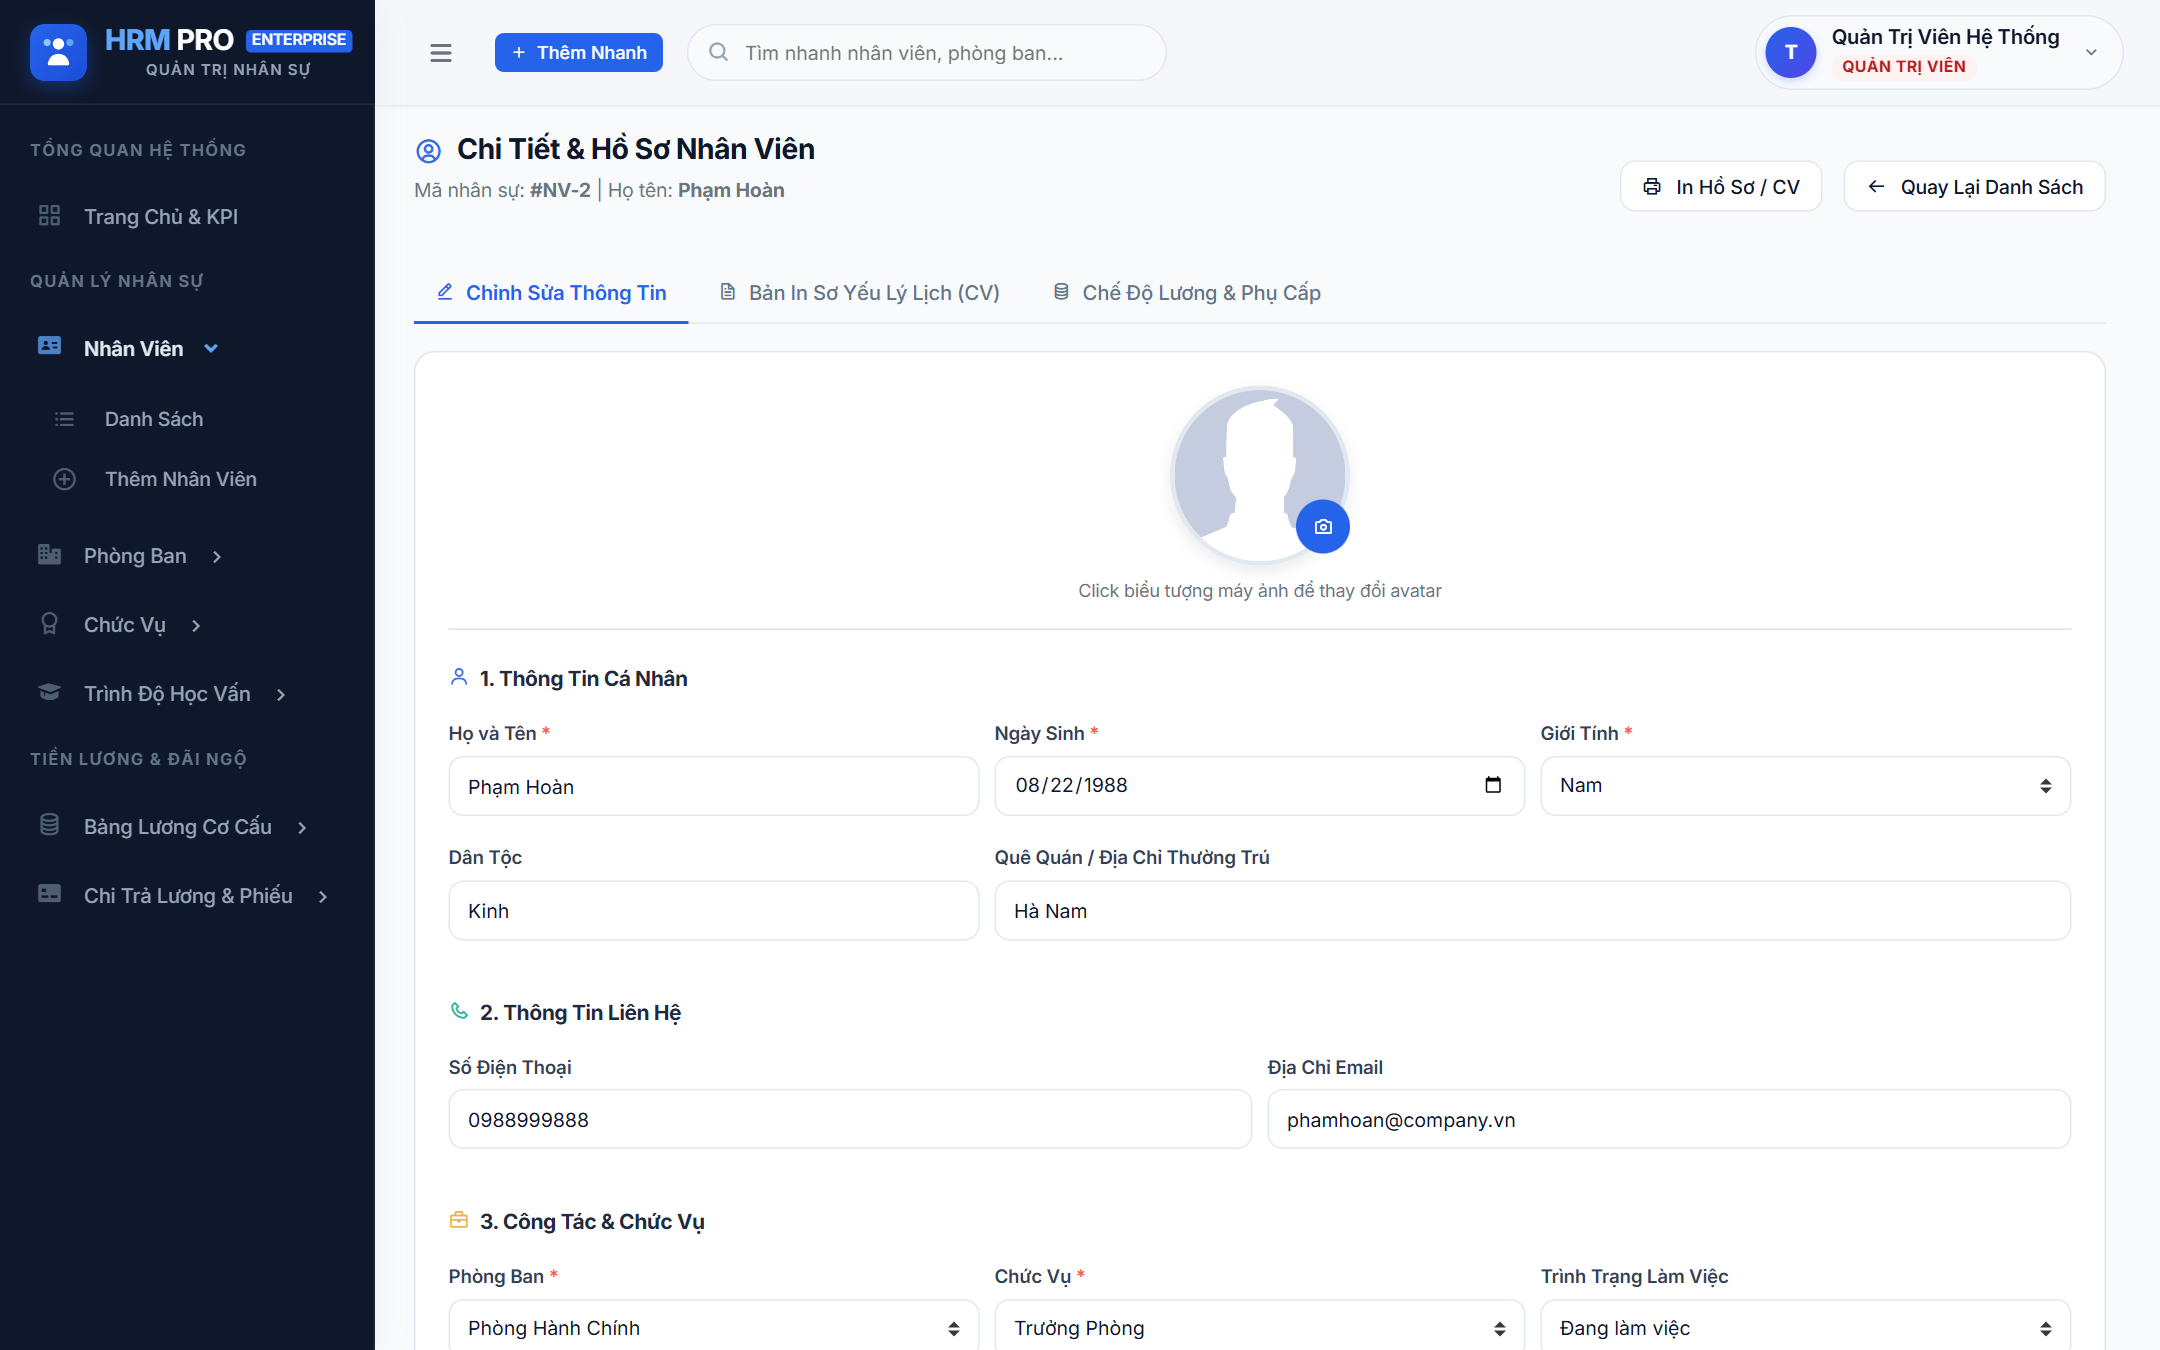Click the Phòng Ban building icon
The height and width of the screenshot is (1350, 2160).
[49, 555]
